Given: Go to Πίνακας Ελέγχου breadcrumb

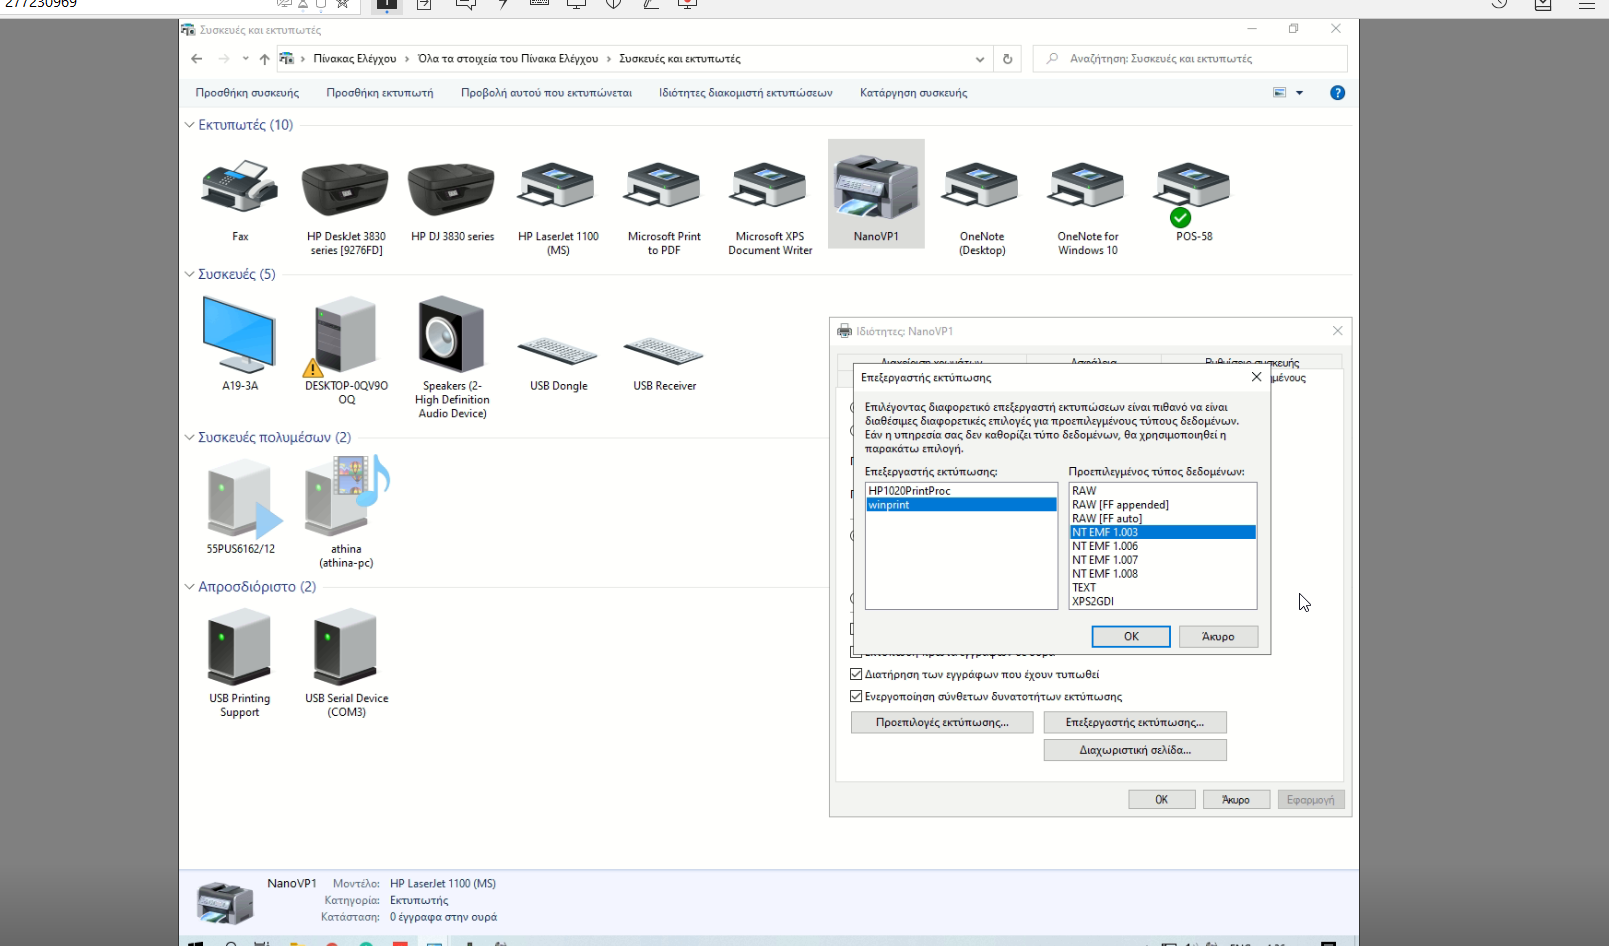Looking at the screenshot, I should tap(355, 59).
